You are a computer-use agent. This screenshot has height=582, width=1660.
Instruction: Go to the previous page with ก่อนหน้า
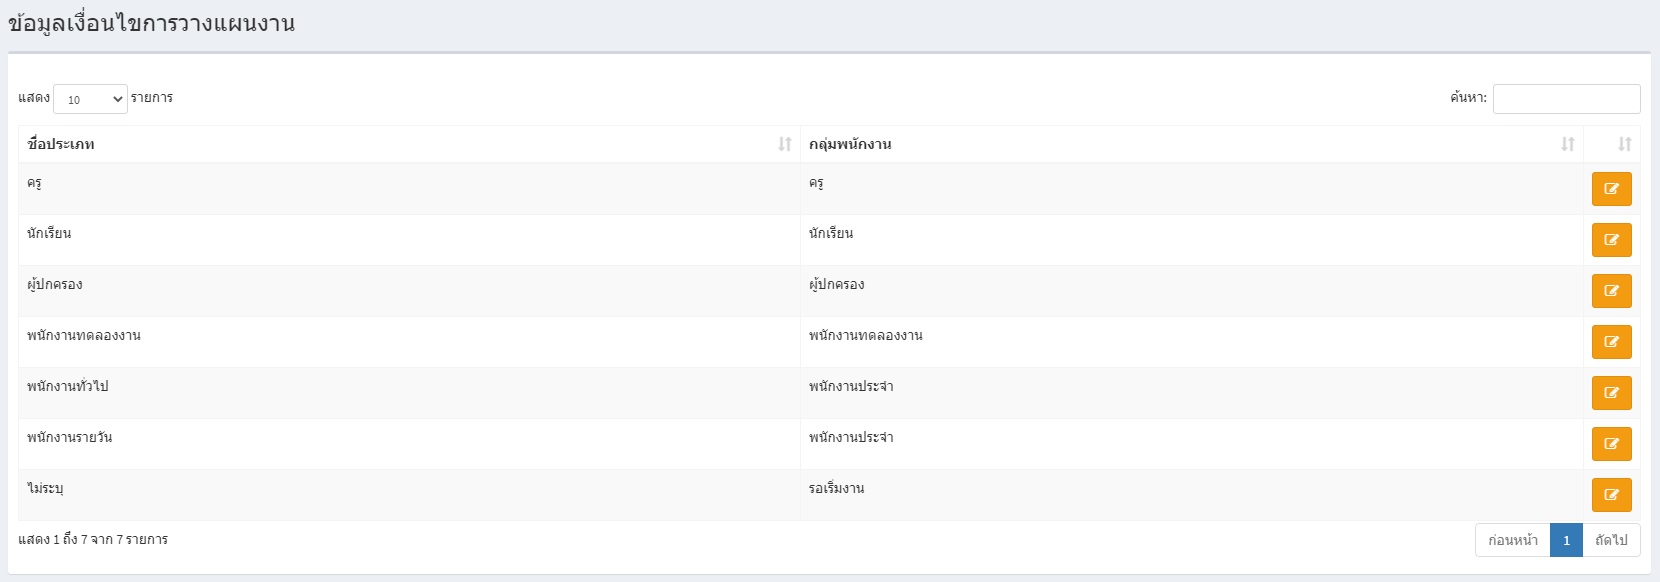tap(1513, 540)
